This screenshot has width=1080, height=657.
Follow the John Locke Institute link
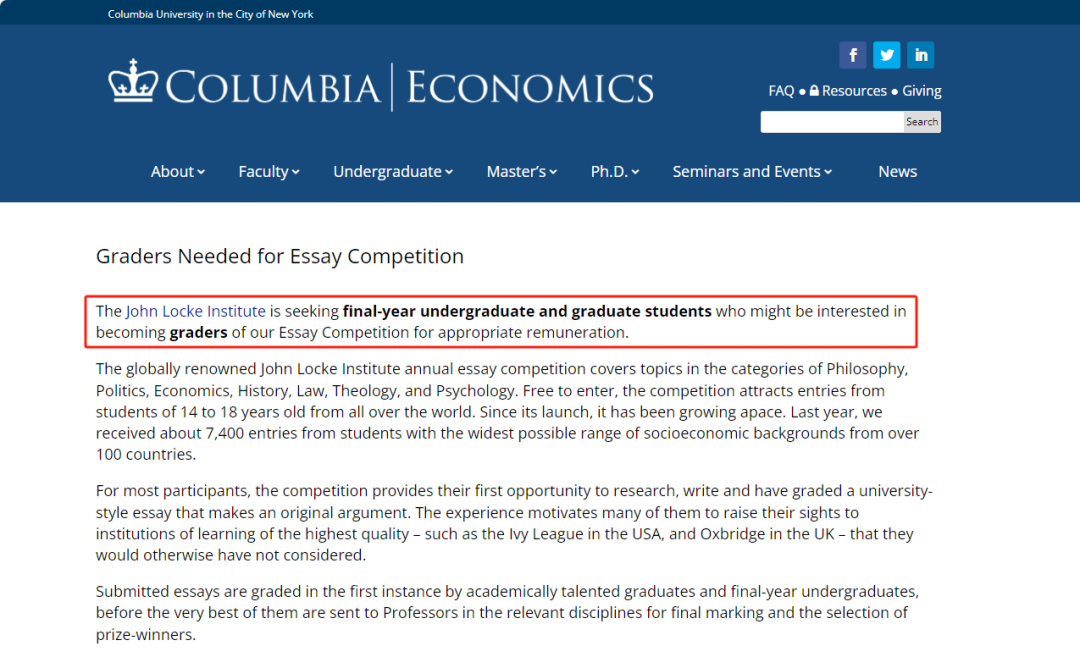[195, 311]
